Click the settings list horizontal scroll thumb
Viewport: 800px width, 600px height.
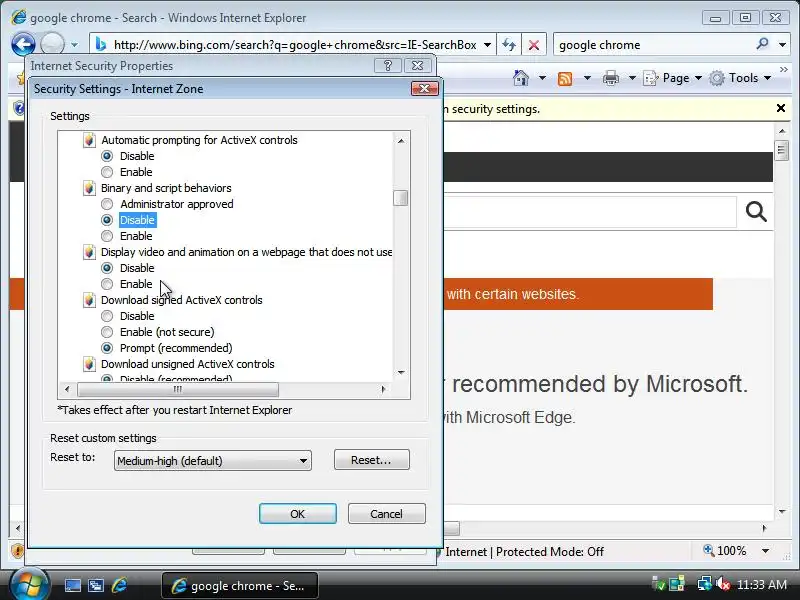178,389
